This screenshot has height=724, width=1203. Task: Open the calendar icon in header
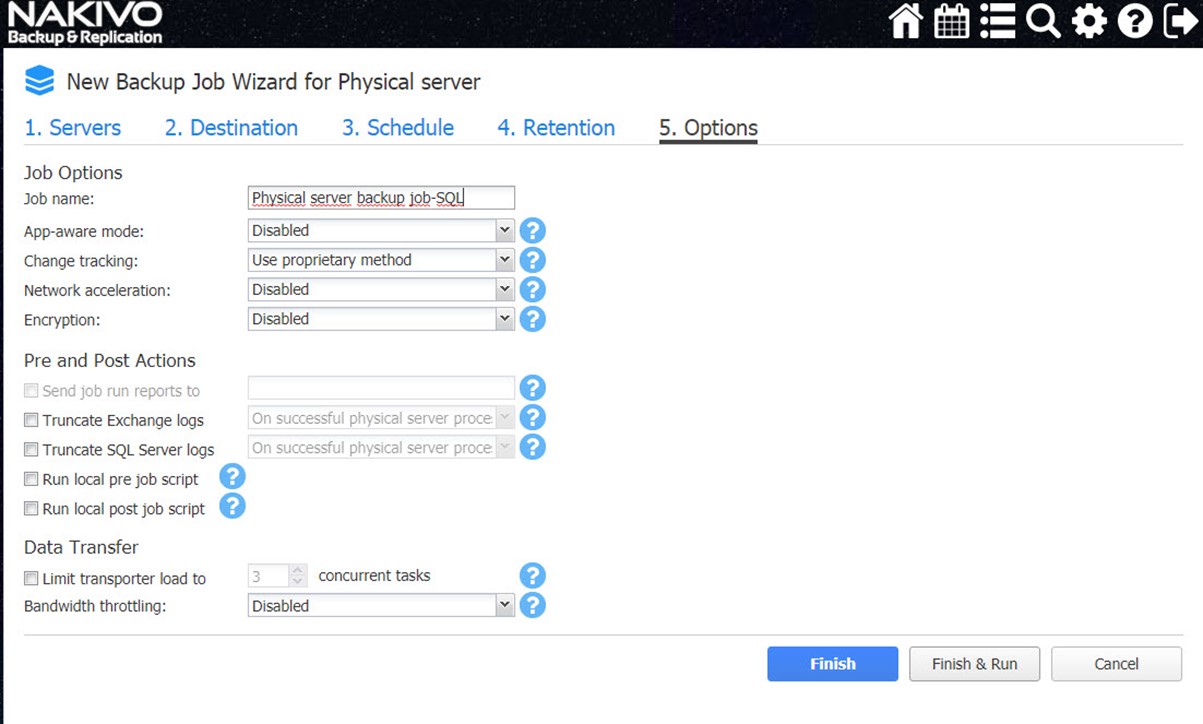(951, 22)
